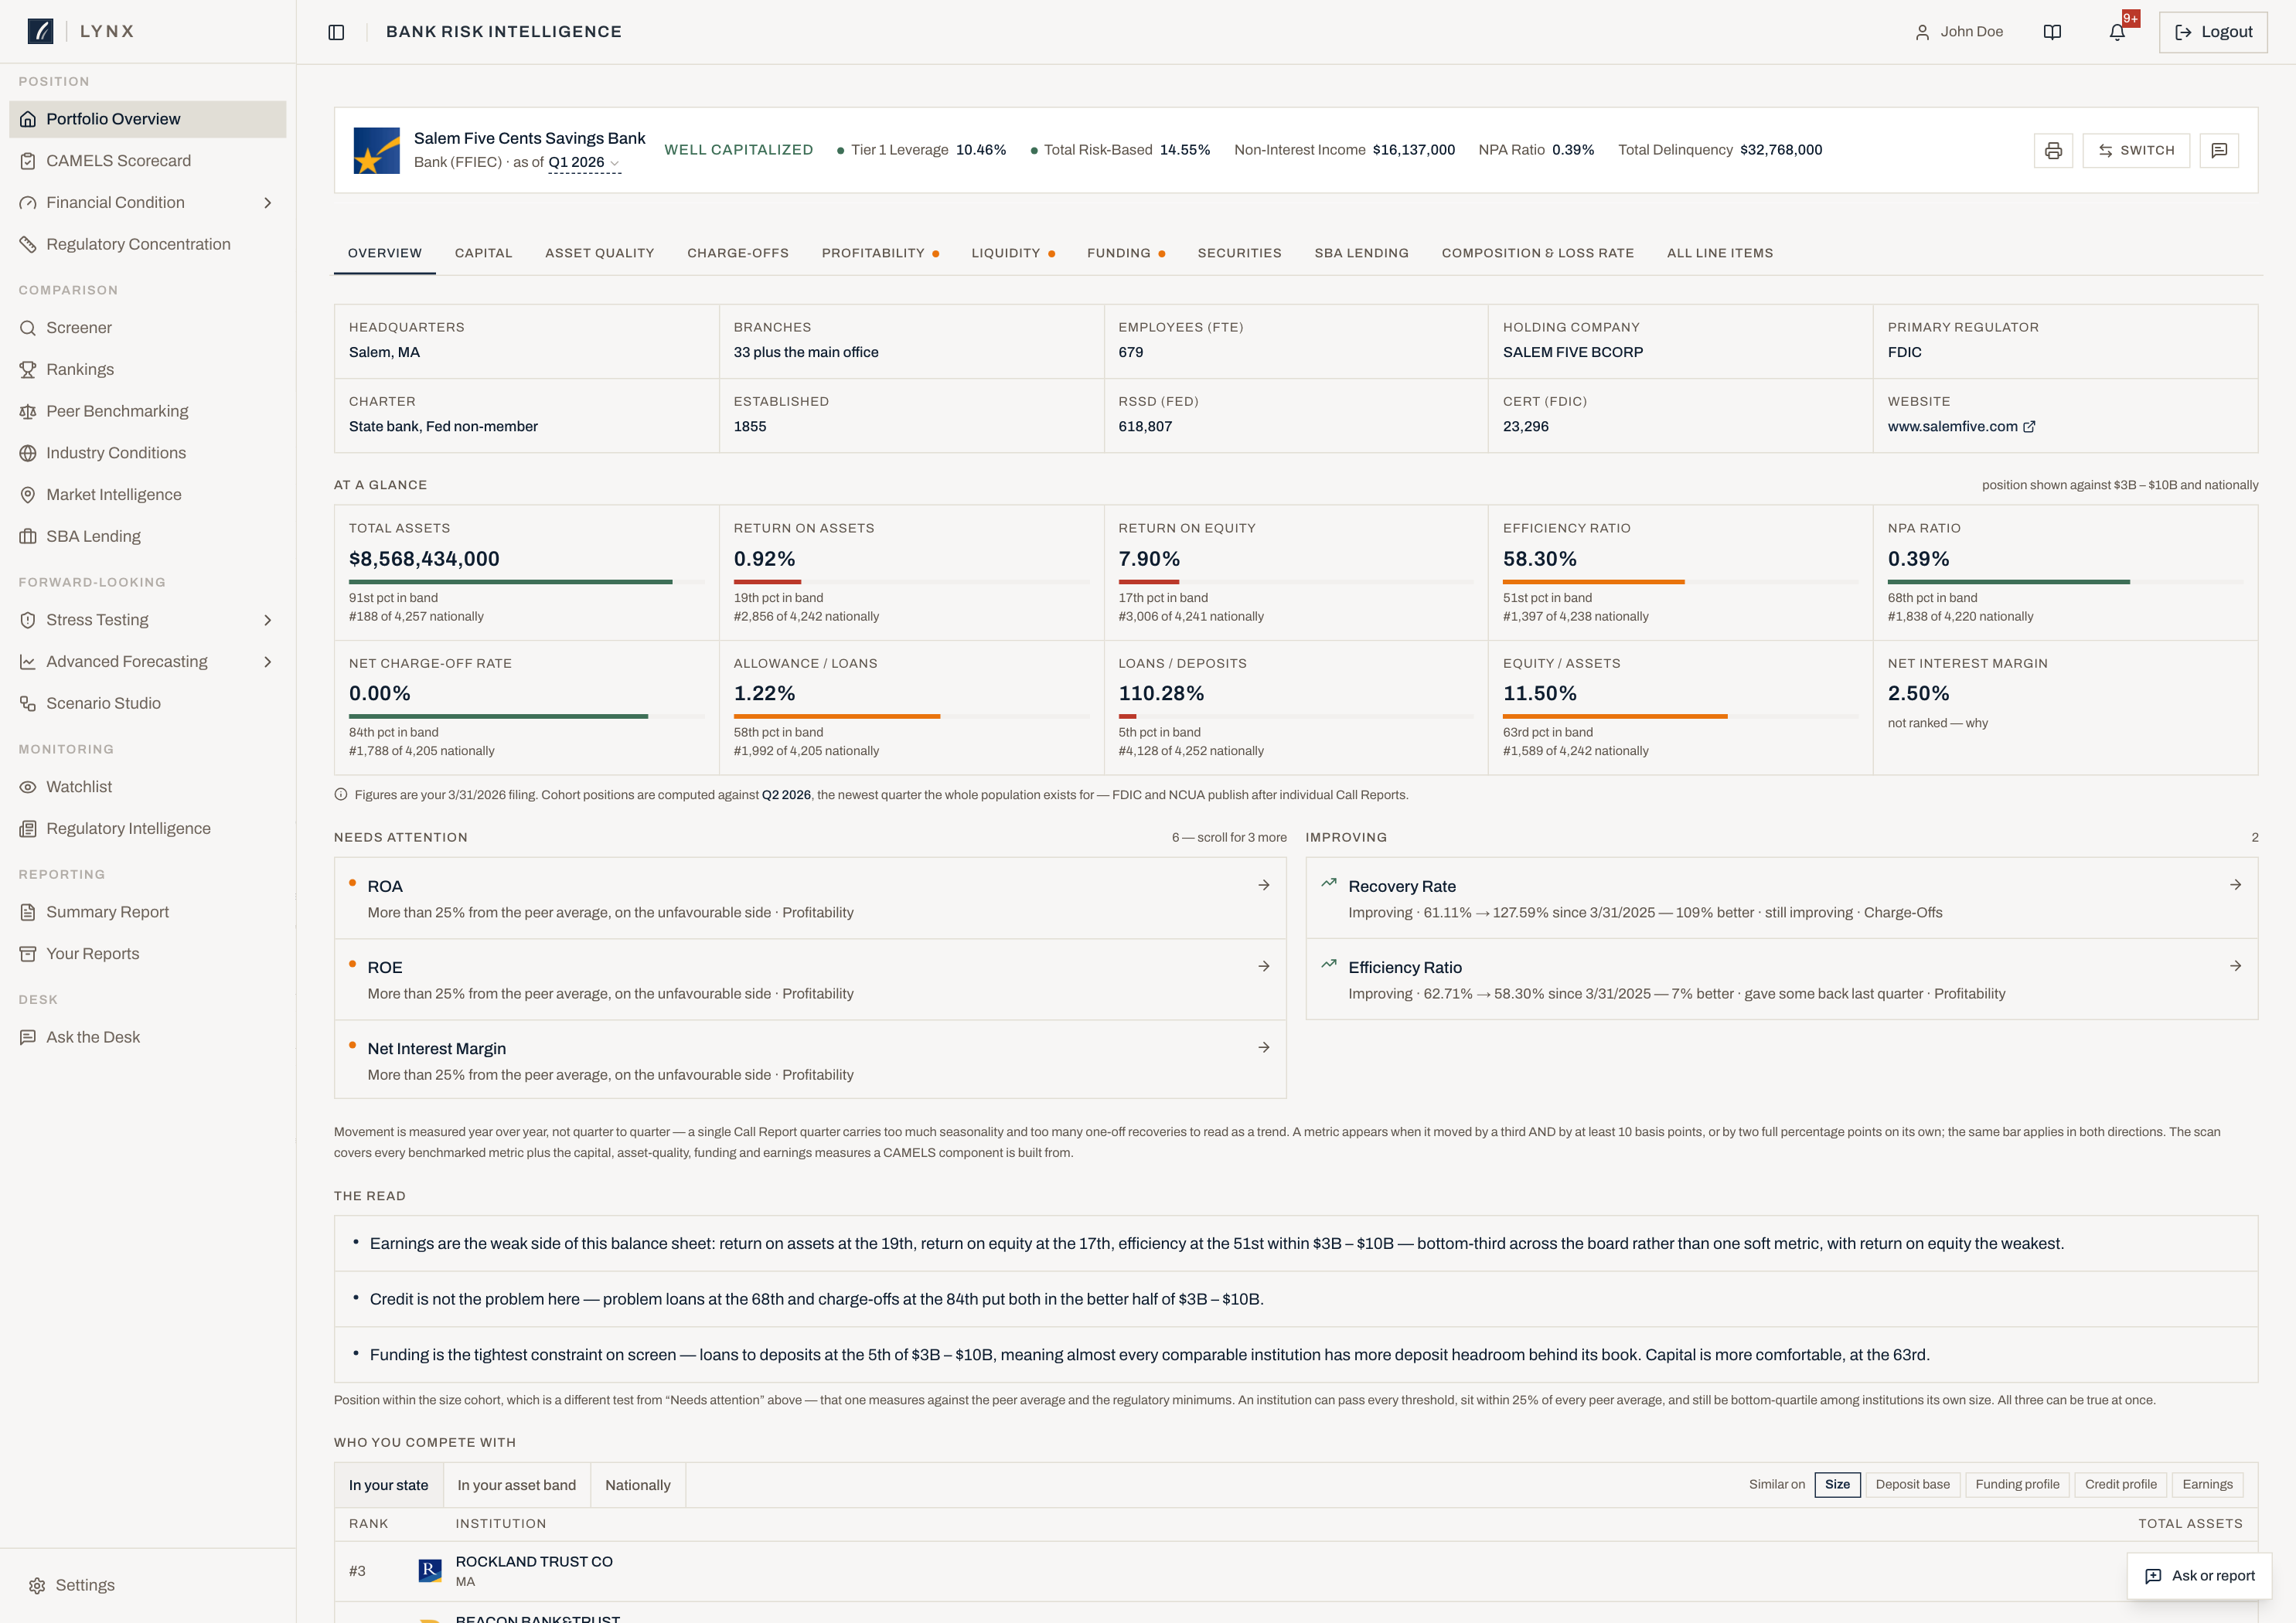Click Ask or report button
The height and width of the screenshot is (1623, 2296).
click(2200, 1576)
